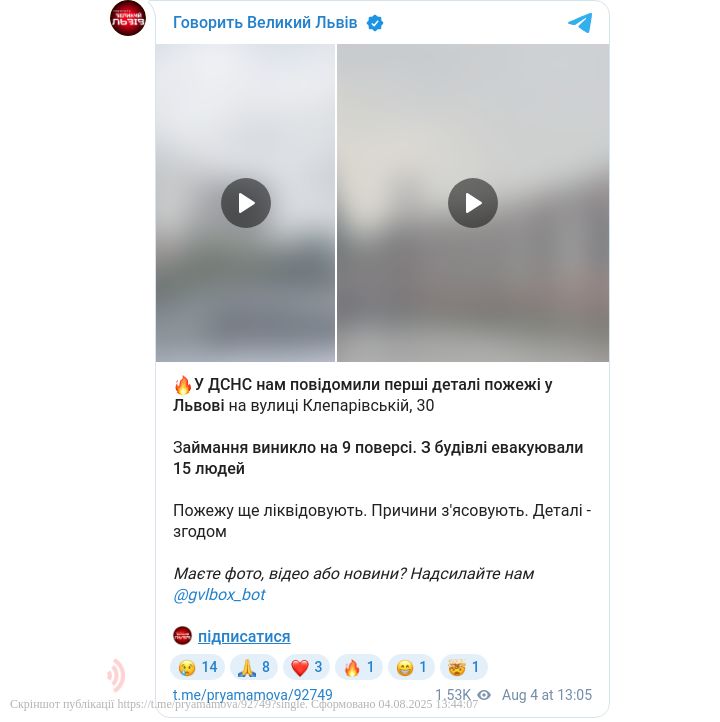This screenshot has height=722, width=720.
Task: Click the підписатися subscribe link
Action: 244,636
